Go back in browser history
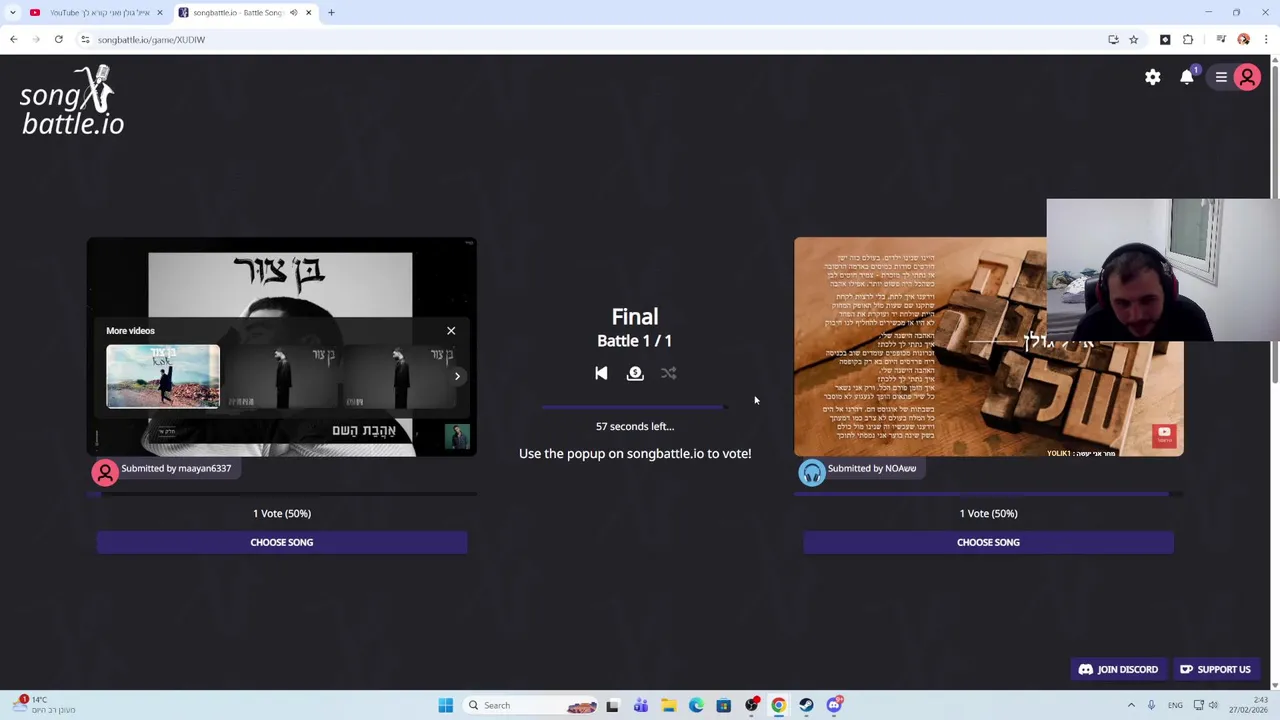 13,39
